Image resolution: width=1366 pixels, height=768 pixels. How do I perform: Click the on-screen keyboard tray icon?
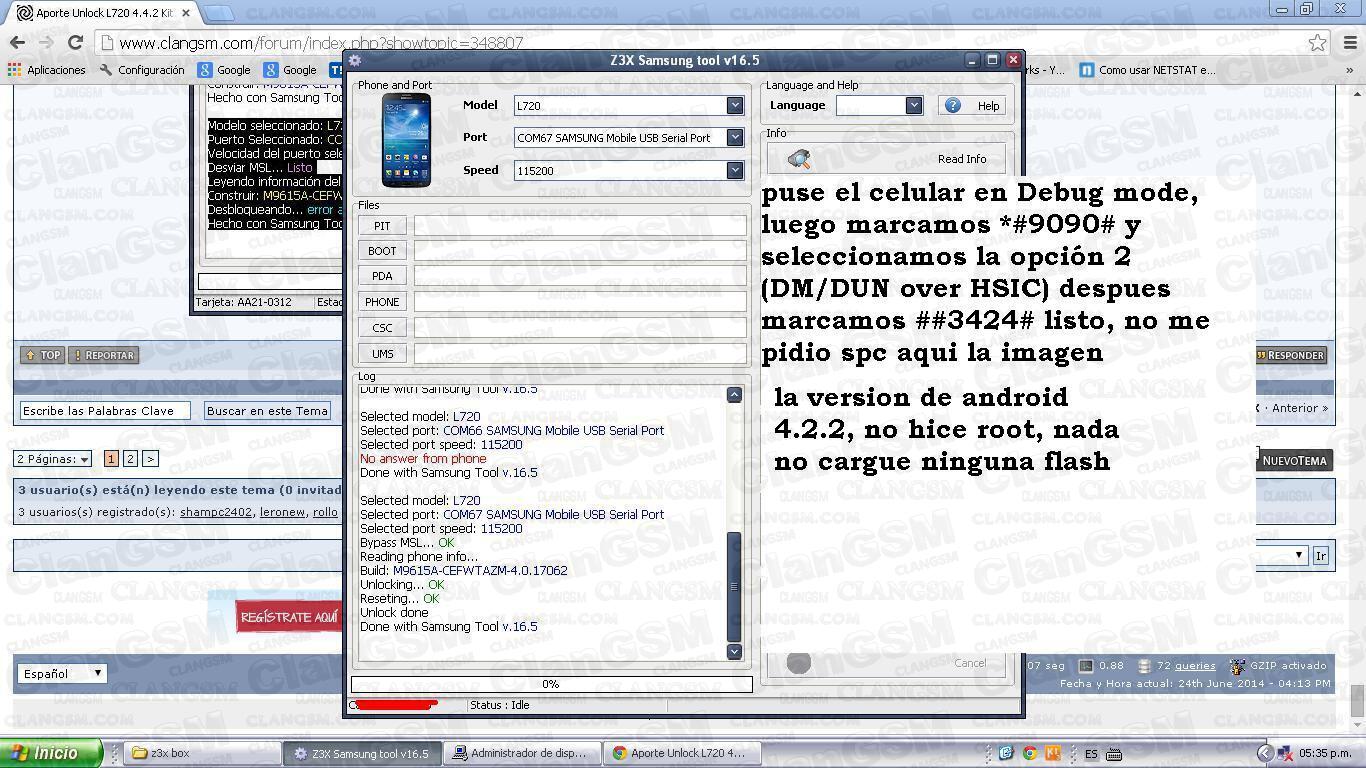click(x=1115, y=753)
